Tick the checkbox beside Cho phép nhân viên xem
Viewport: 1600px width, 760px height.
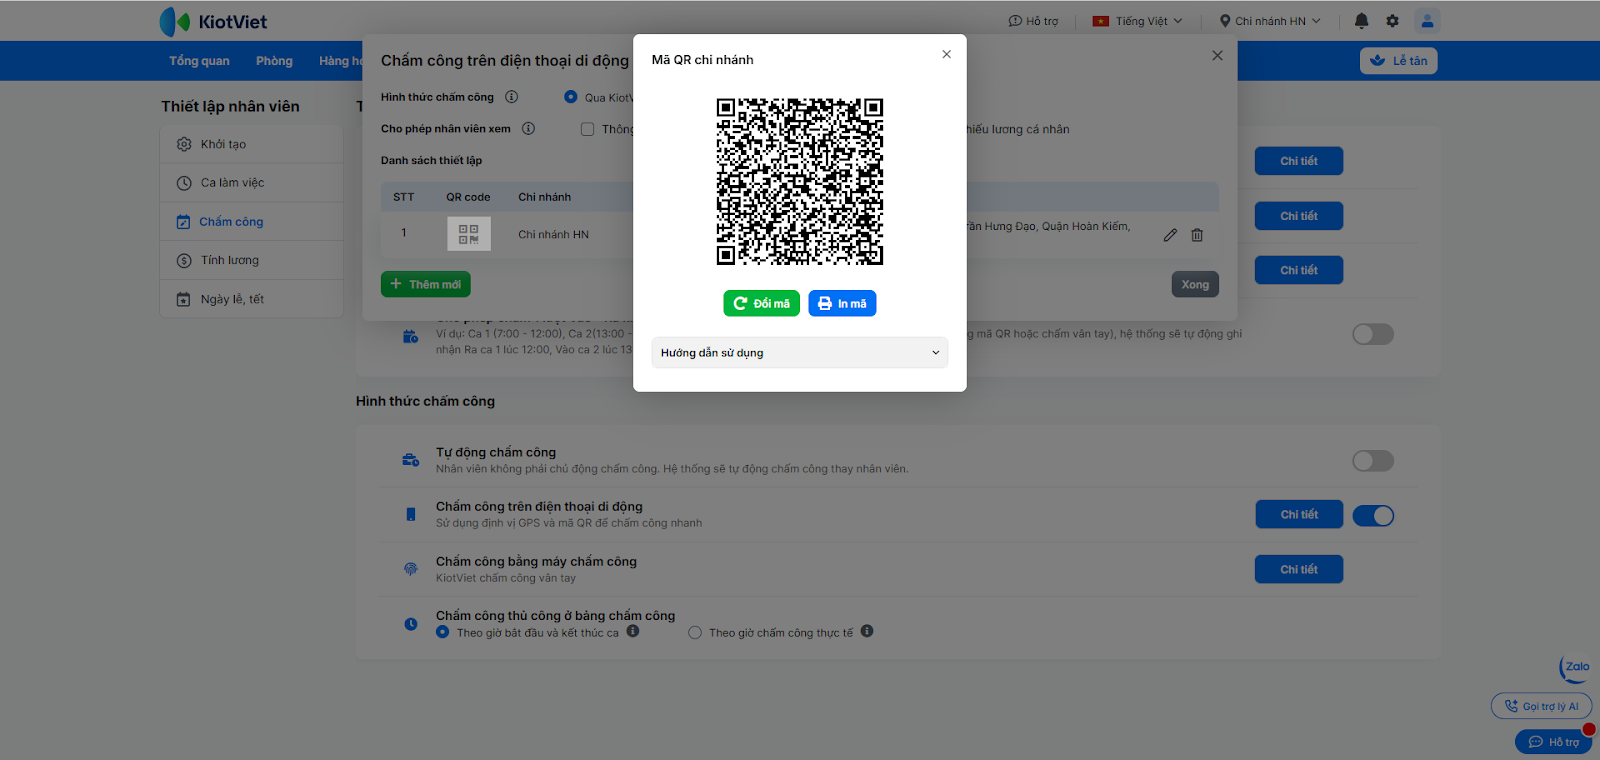(x=588, y=129)
